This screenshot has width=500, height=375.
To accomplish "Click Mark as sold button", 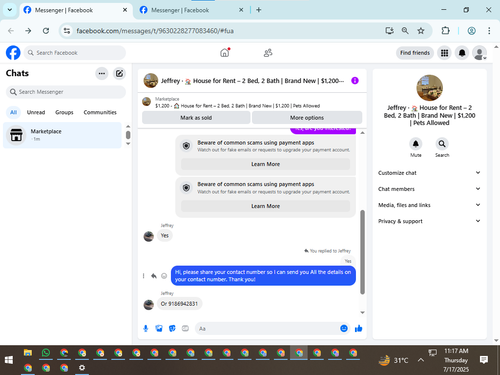I will click(x=196, y=118).
